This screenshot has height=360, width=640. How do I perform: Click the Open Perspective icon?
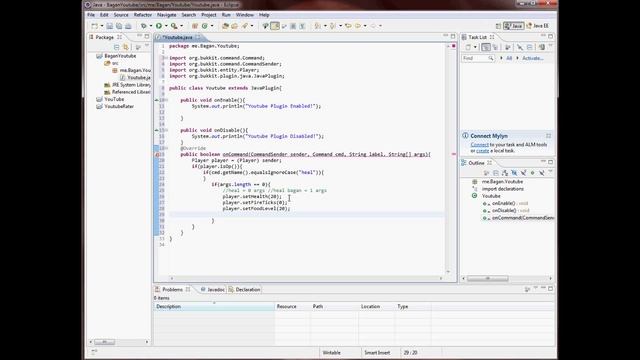[x=498, y=26]
